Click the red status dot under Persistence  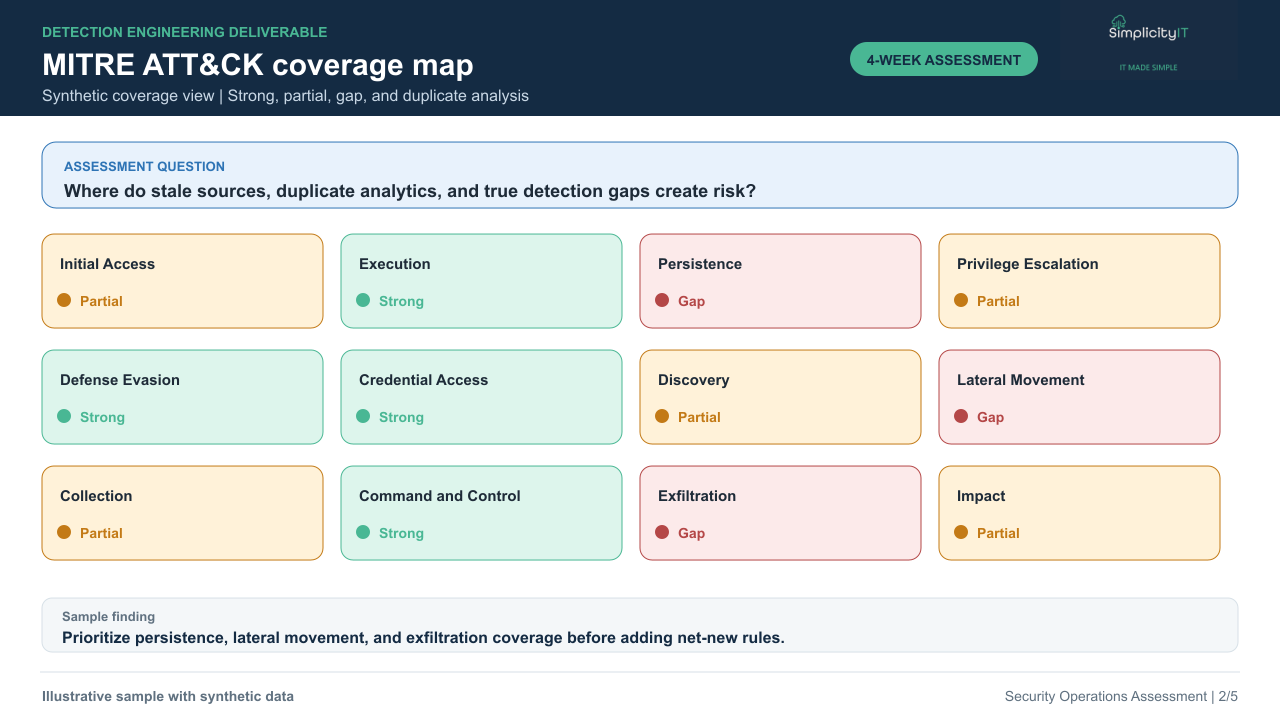(x=662, y=300)
